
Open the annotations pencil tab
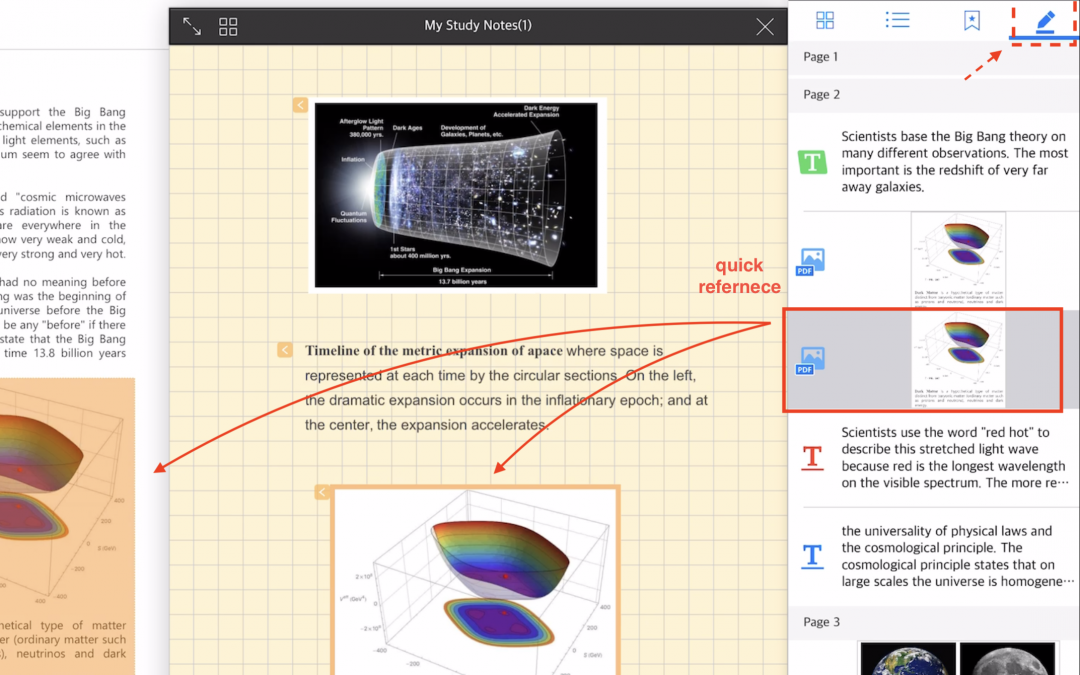[1045, 21]
